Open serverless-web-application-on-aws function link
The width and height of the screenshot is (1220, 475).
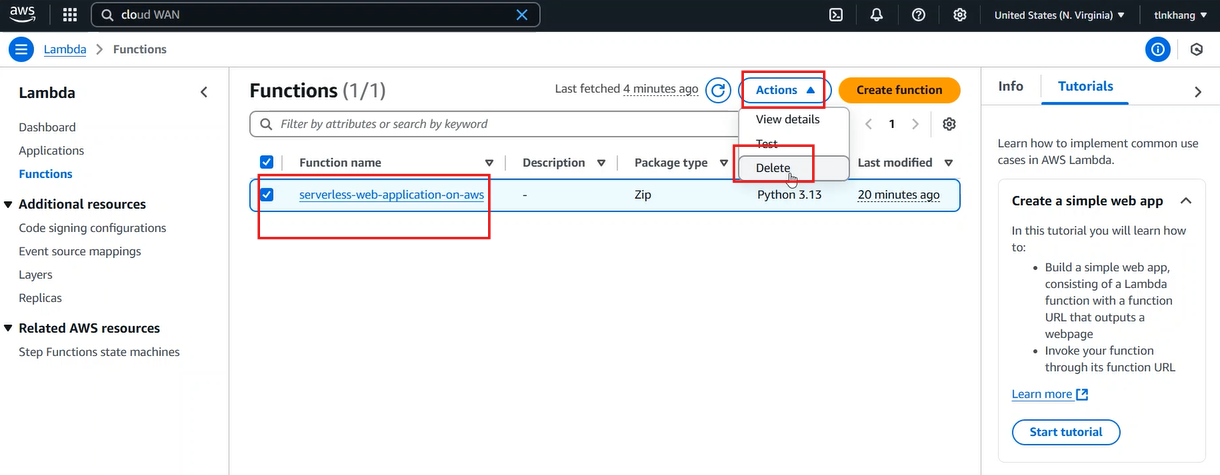392,195
